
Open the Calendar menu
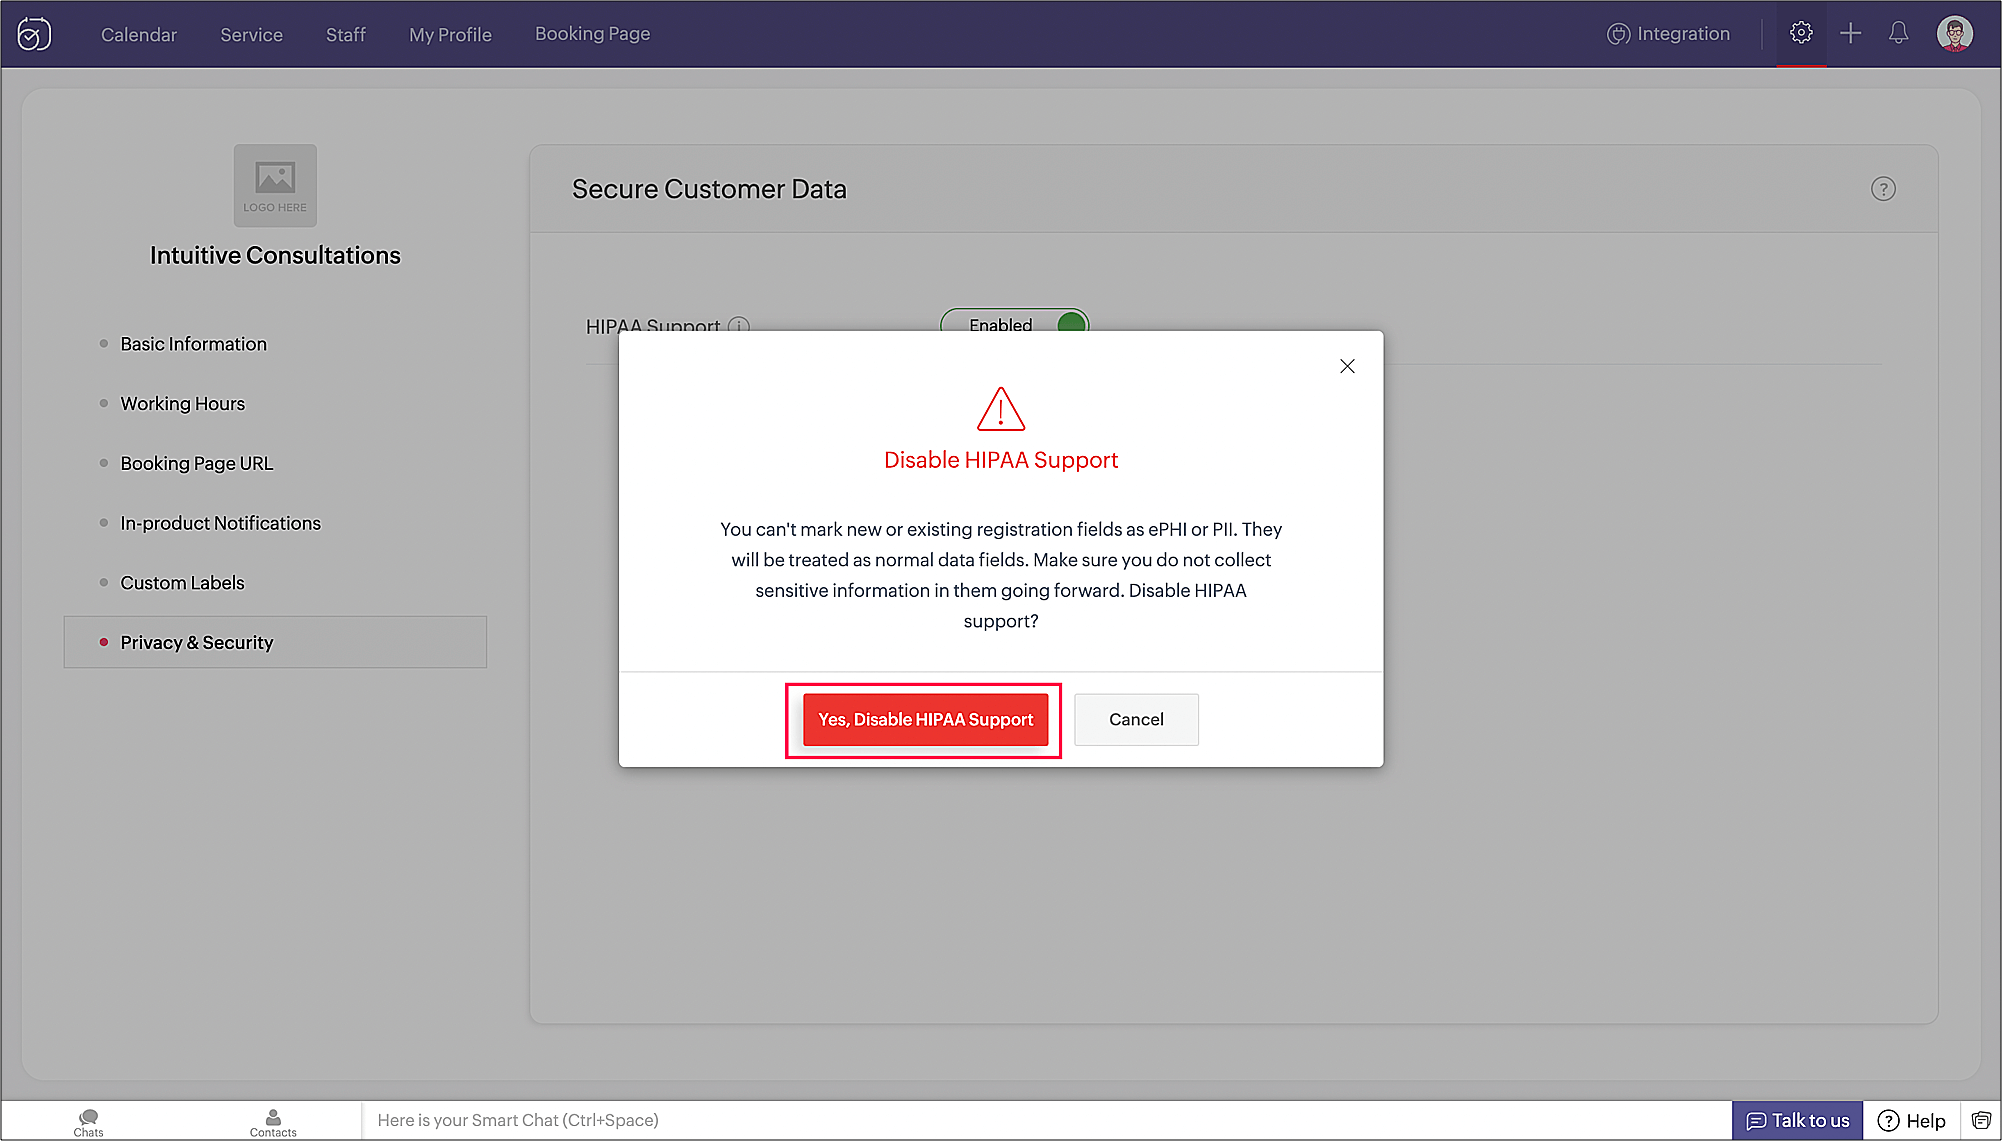[138, 34]
